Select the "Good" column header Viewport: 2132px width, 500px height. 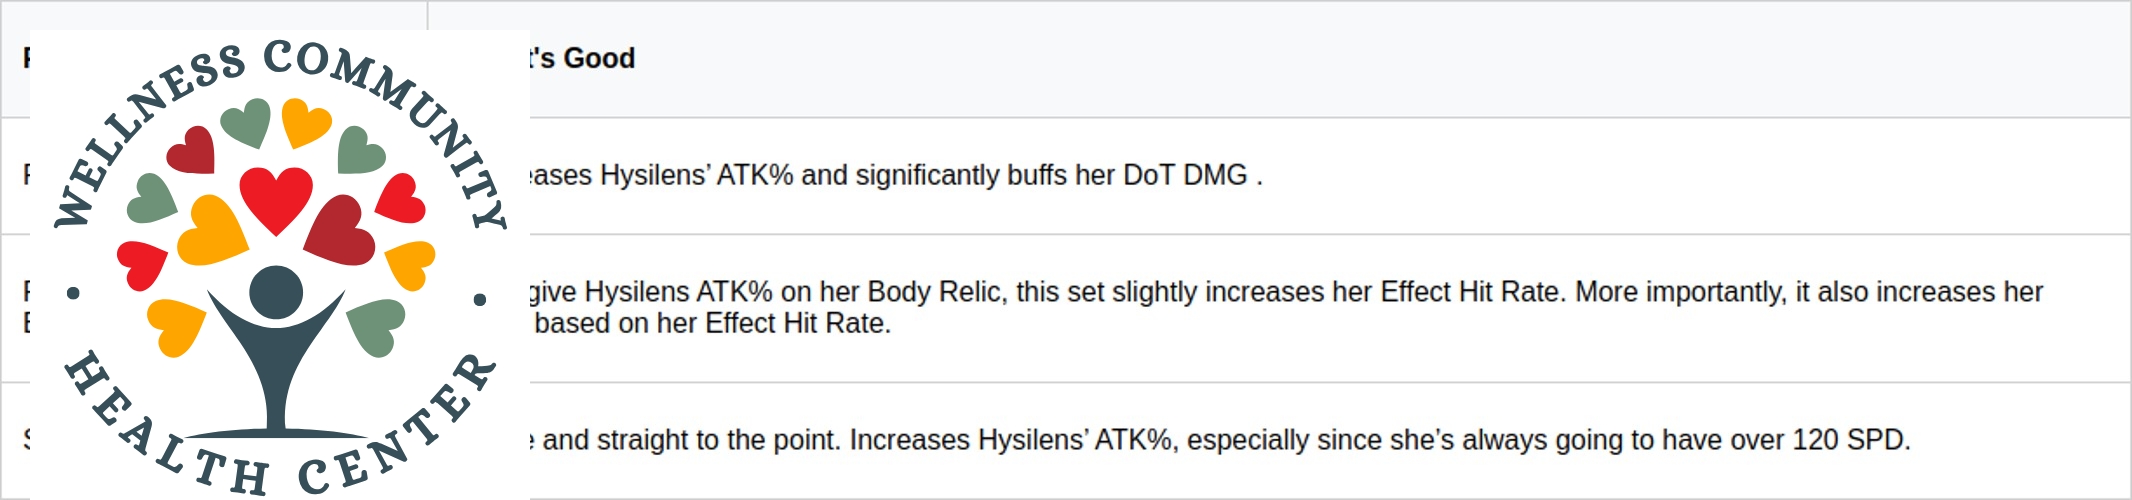pyautogui.click(x=598, y=58)
